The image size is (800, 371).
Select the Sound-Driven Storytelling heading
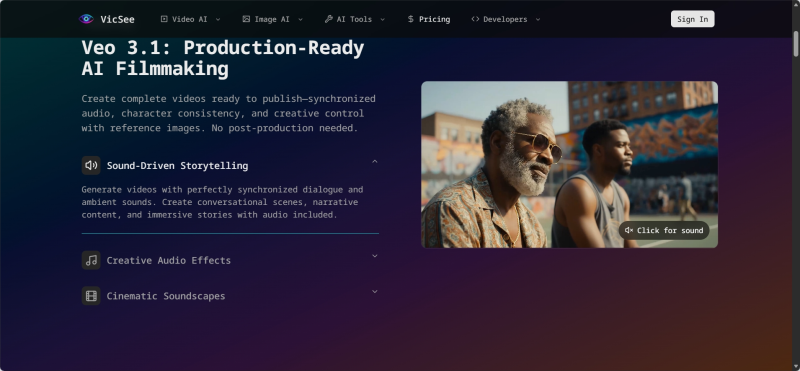coord(177,165)
